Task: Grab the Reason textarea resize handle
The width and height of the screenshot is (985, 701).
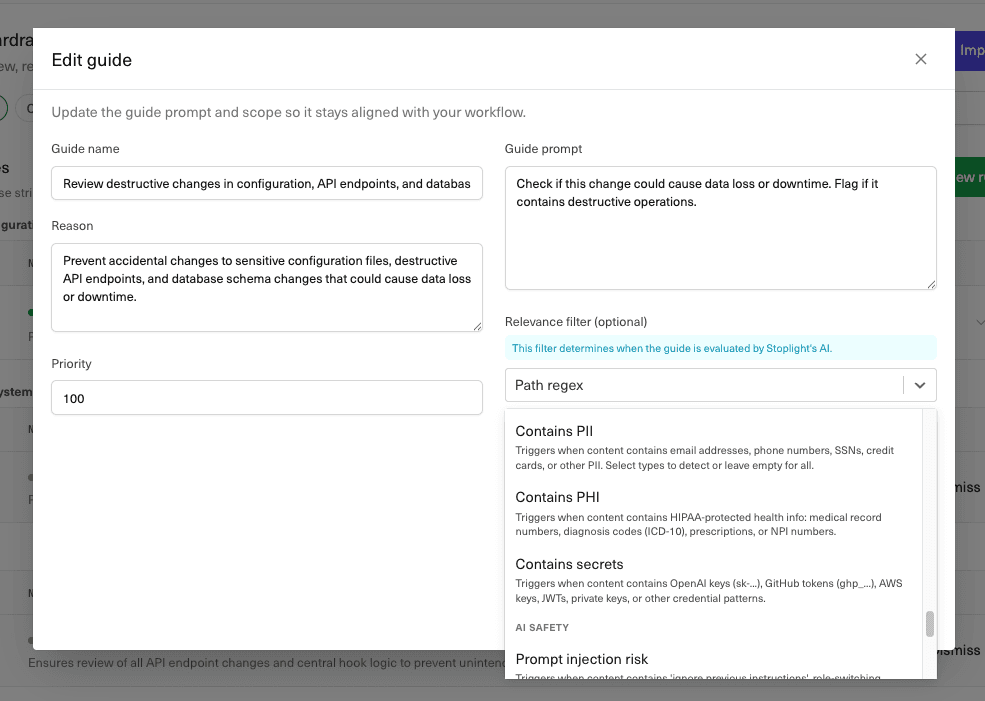Action: 477,326
